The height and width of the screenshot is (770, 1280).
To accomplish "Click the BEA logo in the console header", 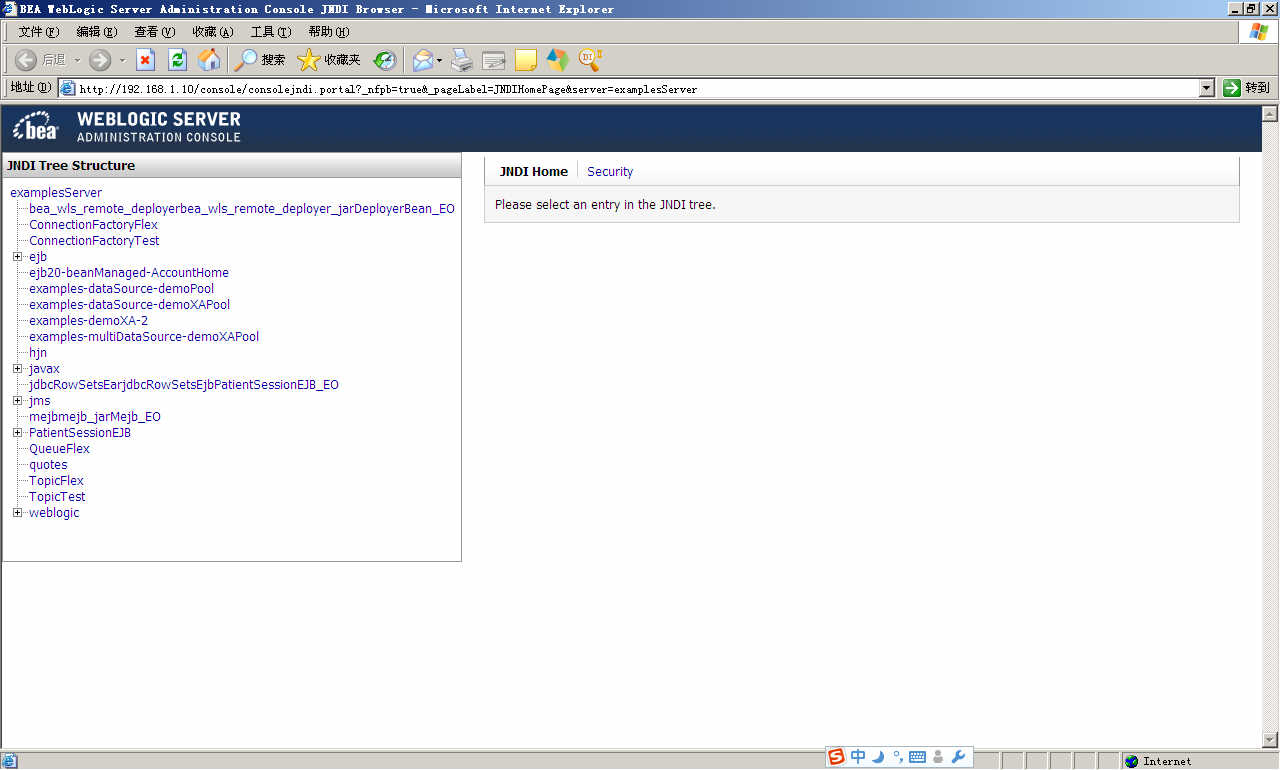I will (x=36, y=127).
